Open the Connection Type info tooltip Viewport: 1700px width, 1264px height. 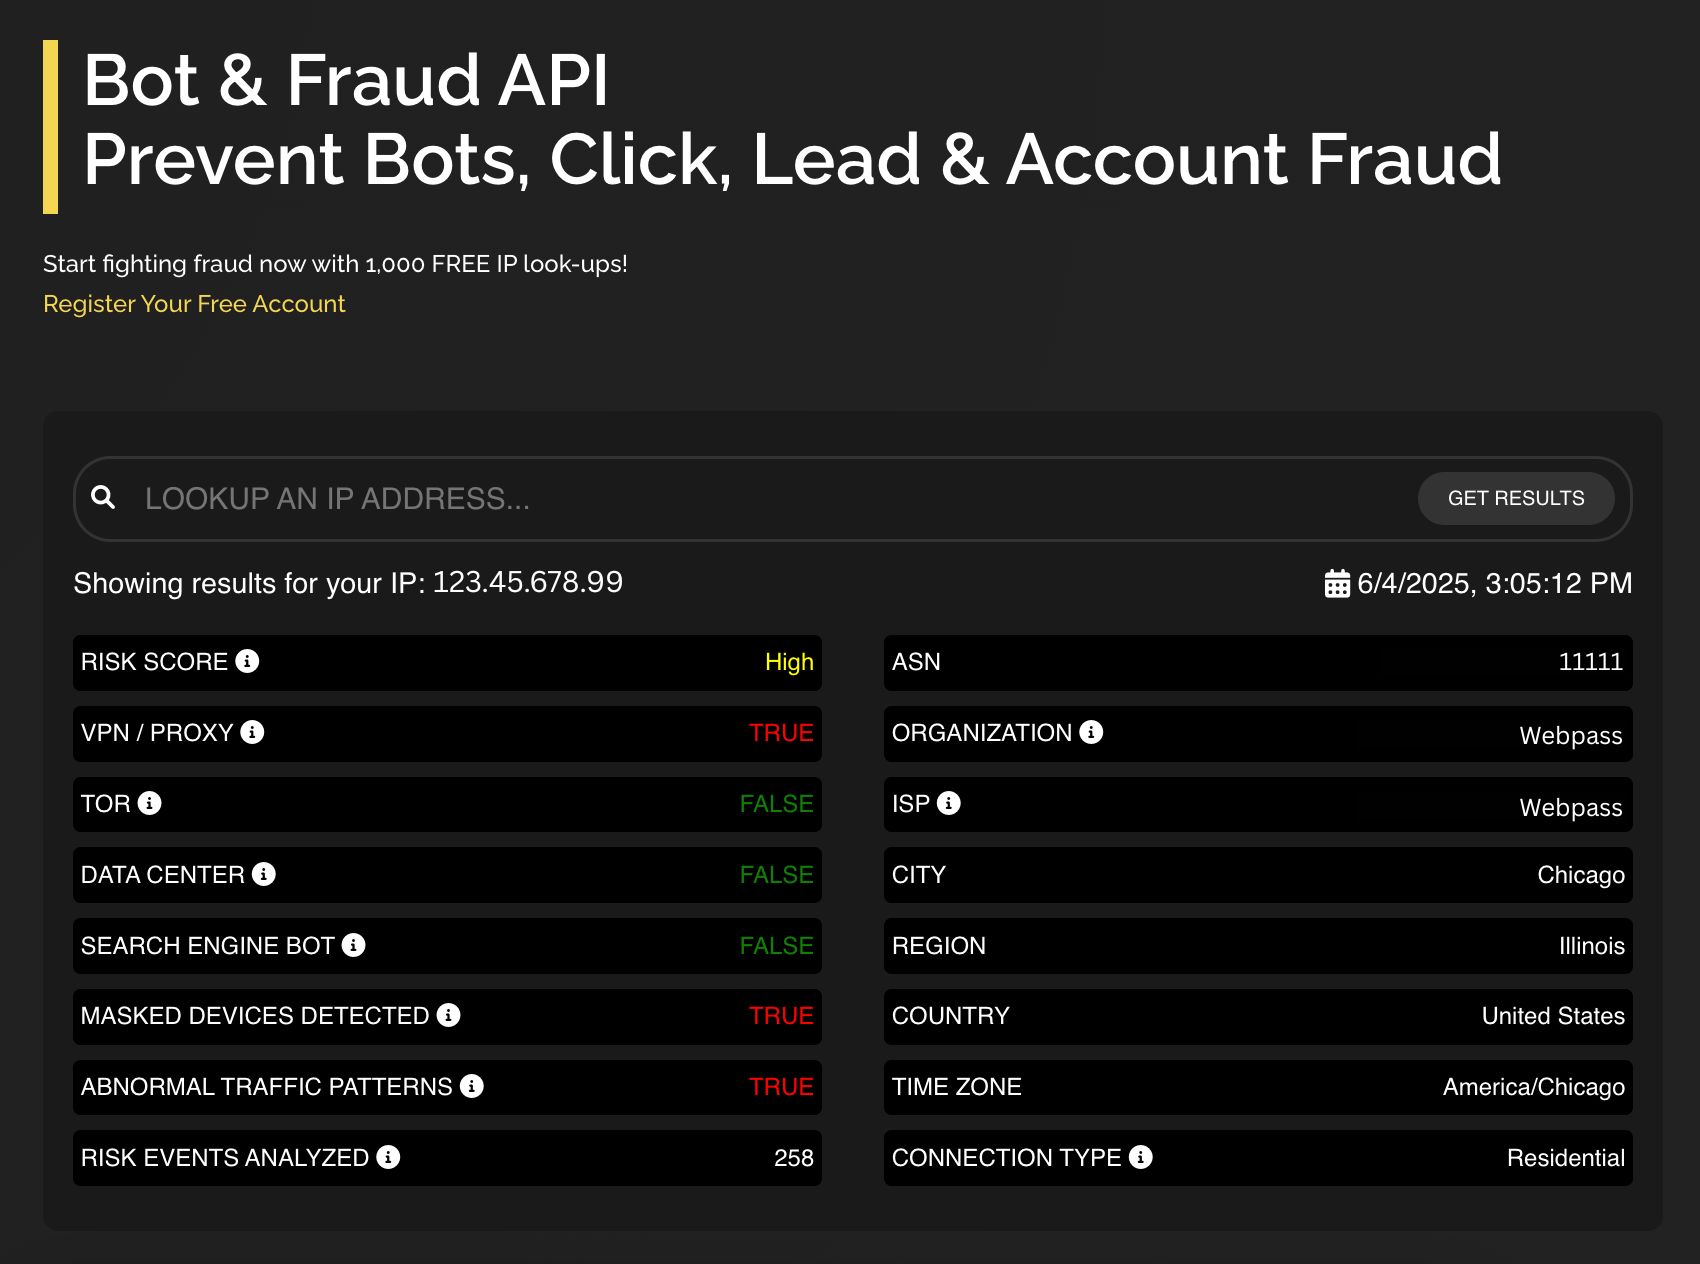pyautogui.click(x=1138, y=1158)
